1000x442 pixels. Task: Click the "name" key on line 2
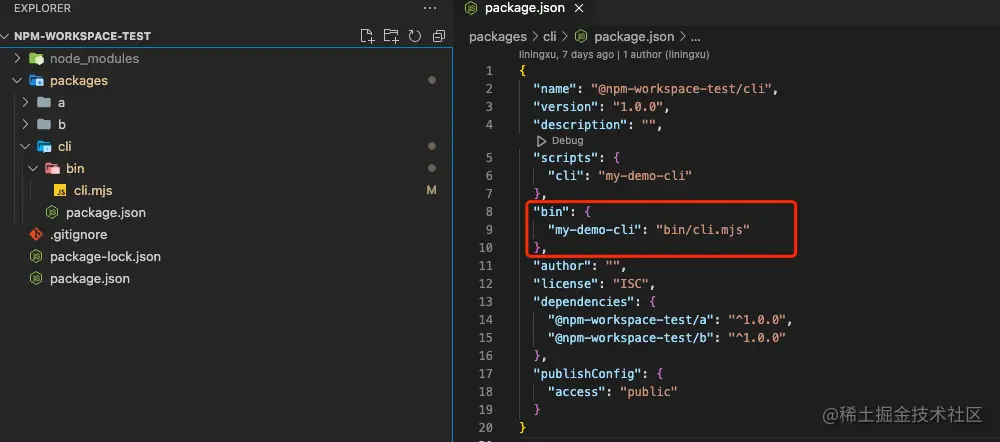553,89
